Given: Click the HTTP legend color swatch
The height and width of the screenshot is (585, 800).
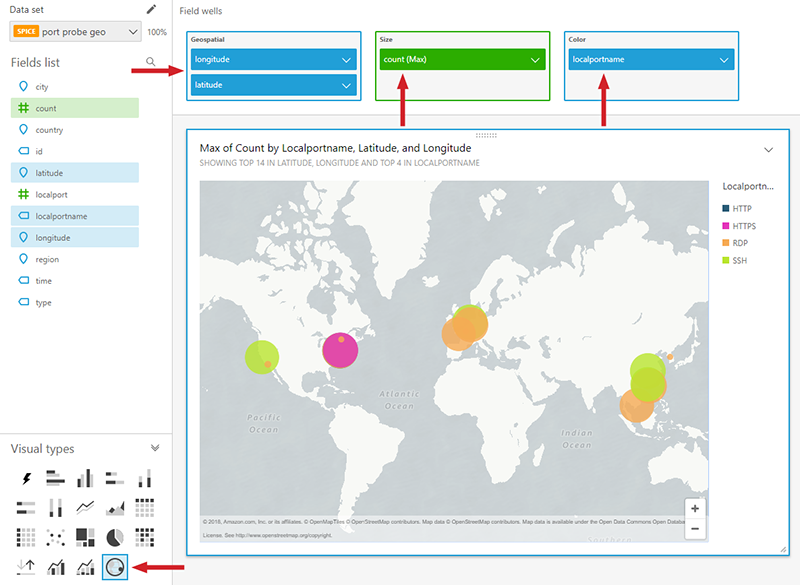Looking at the screenshot, I should 726,208.
